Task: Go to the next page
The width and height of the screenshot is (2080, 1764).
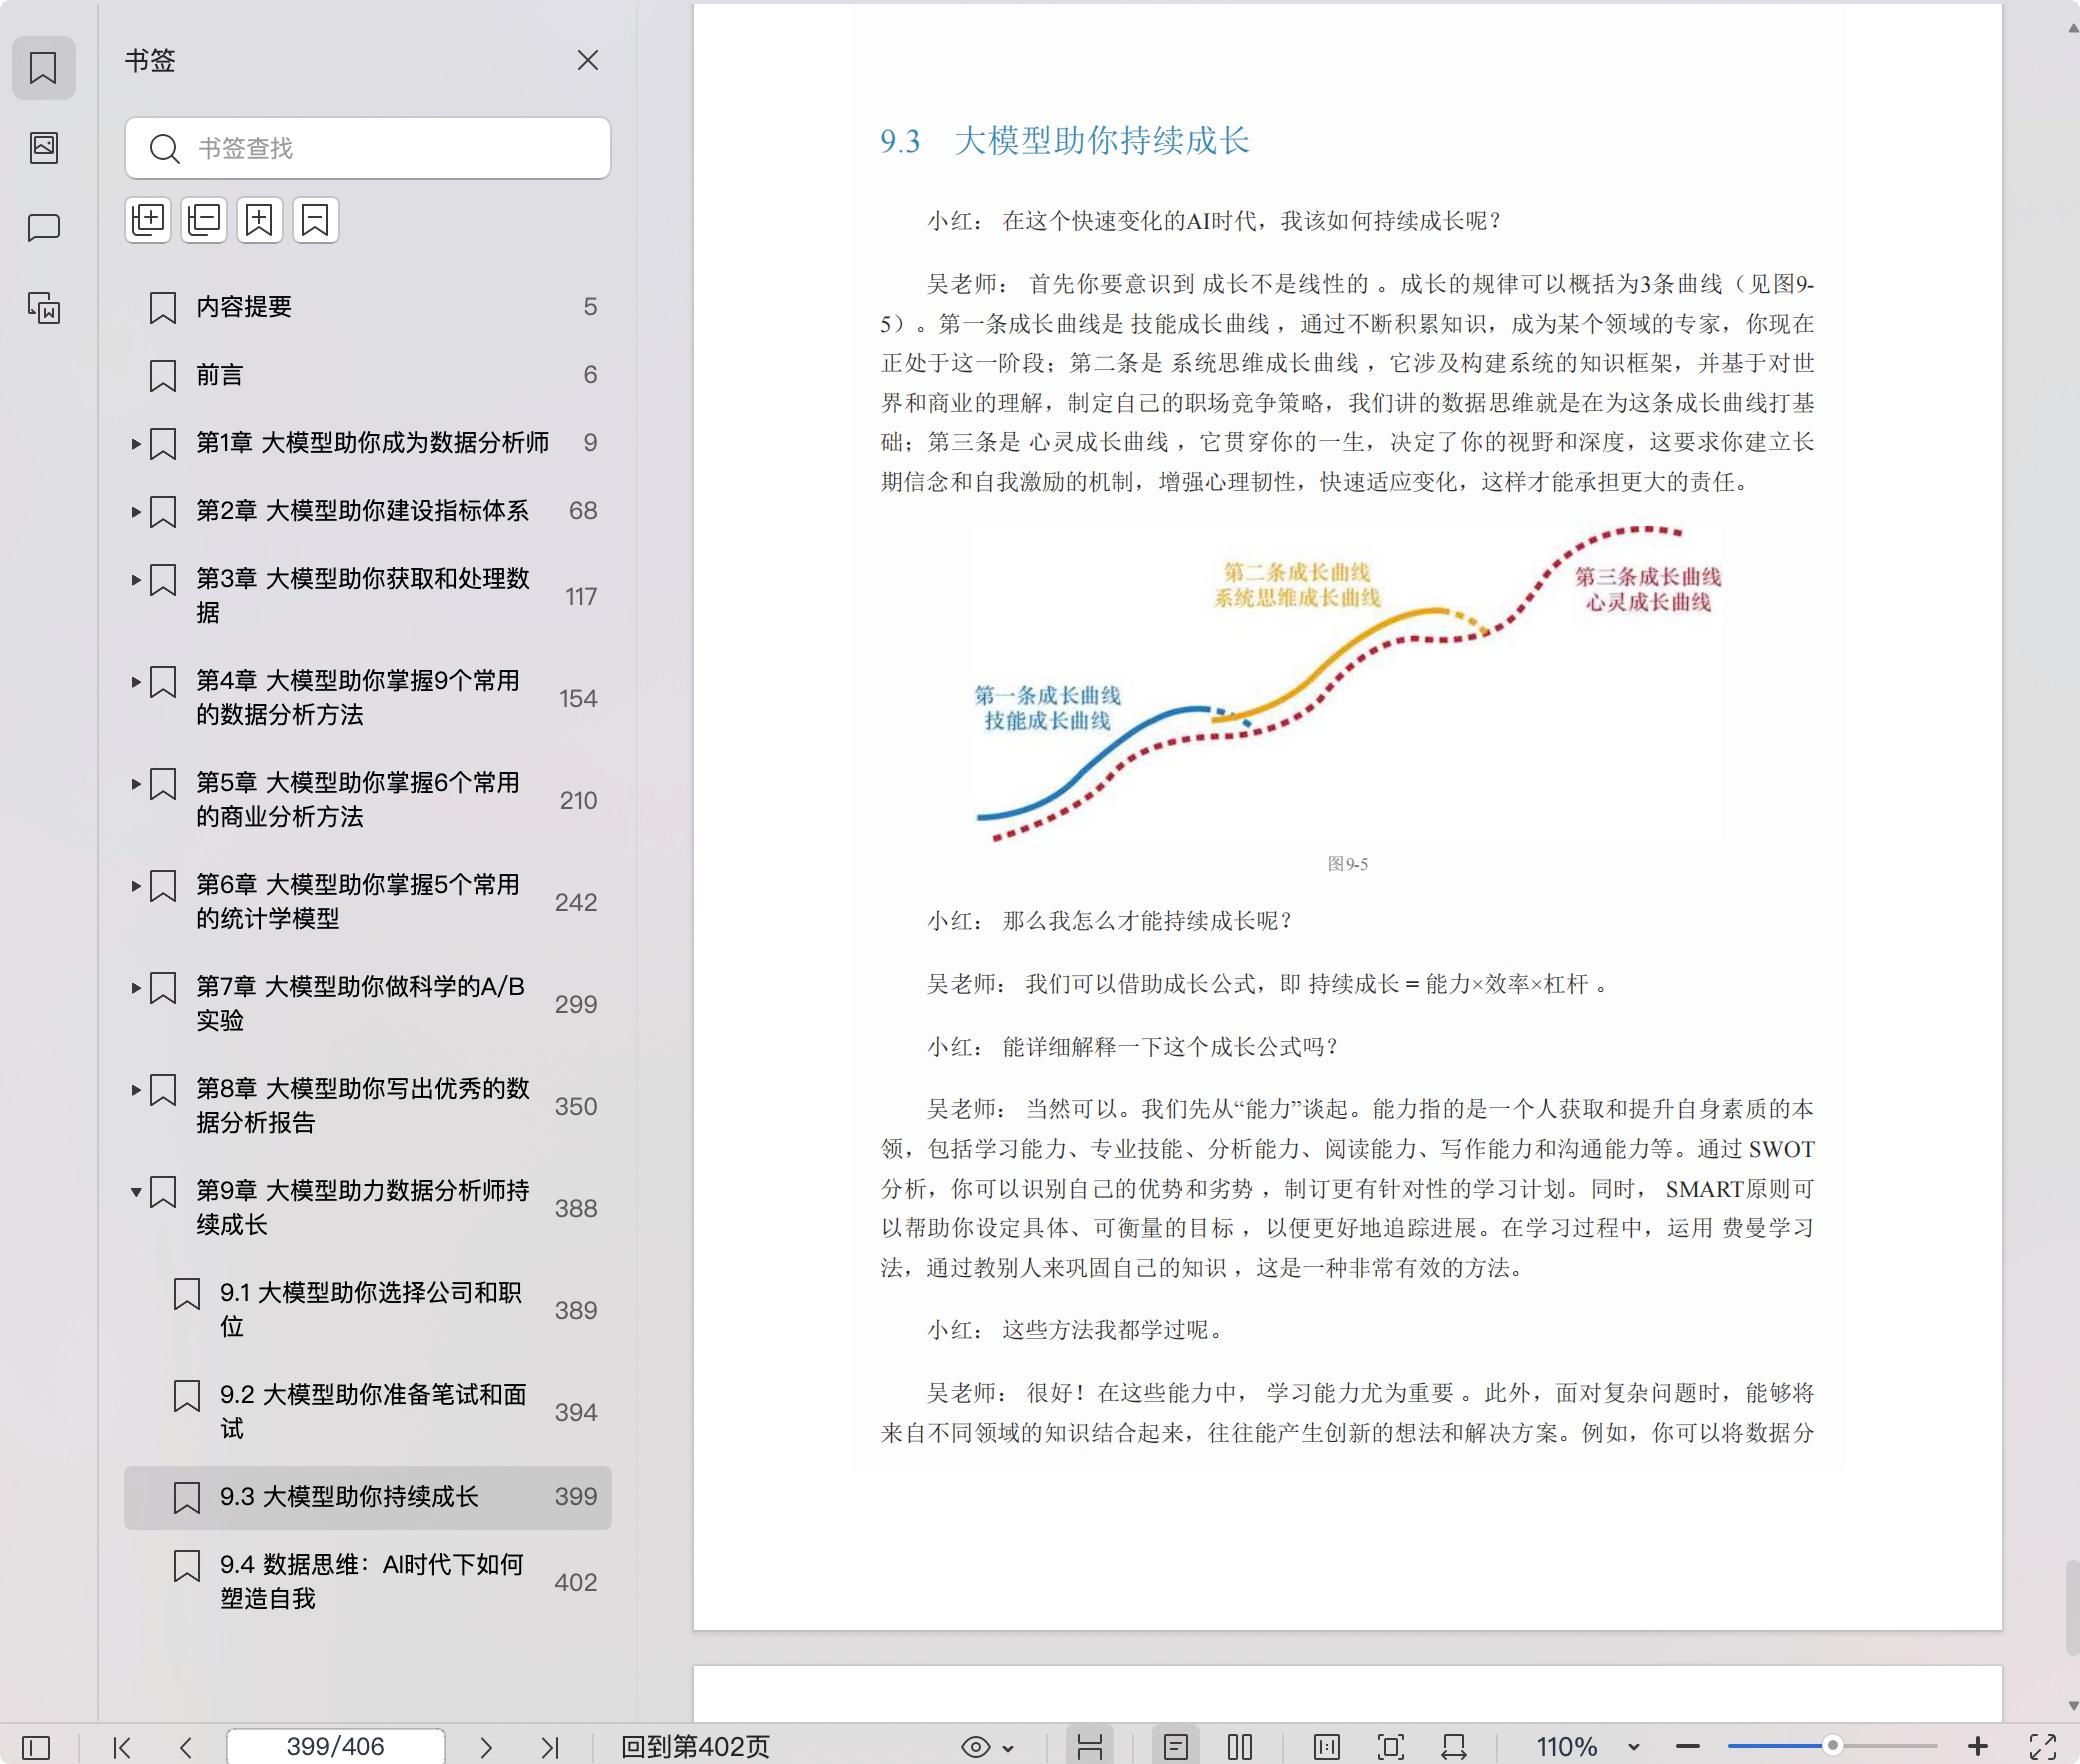Action: click(486, 1747)
